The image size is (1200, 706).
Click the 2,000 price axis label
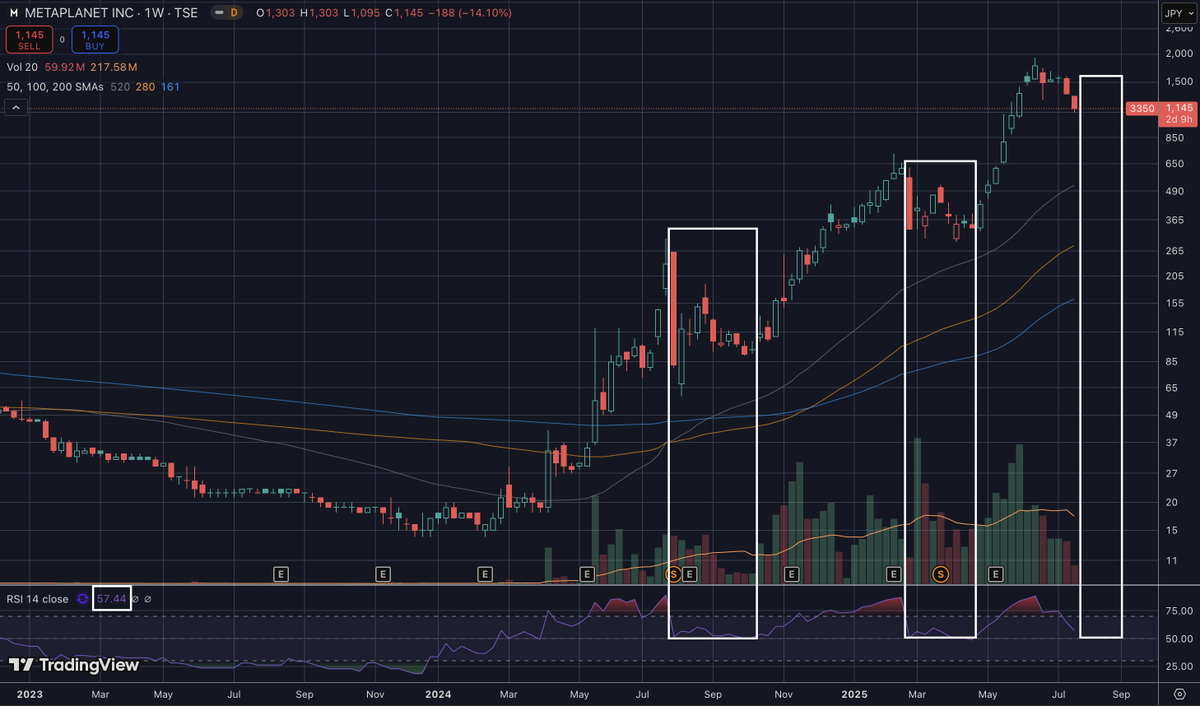click(x=1180, y=55)
